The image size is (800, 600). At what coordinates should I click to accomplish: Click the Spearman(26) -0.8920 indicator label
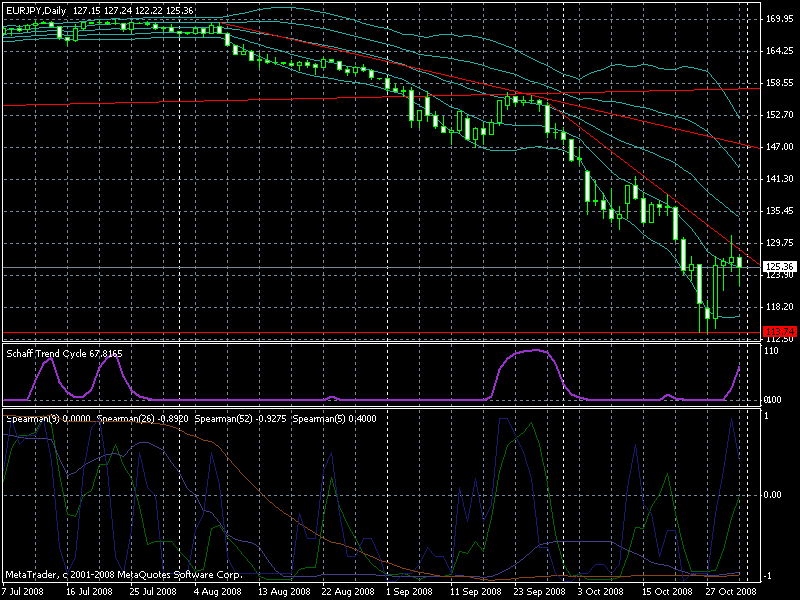point(142,419)
